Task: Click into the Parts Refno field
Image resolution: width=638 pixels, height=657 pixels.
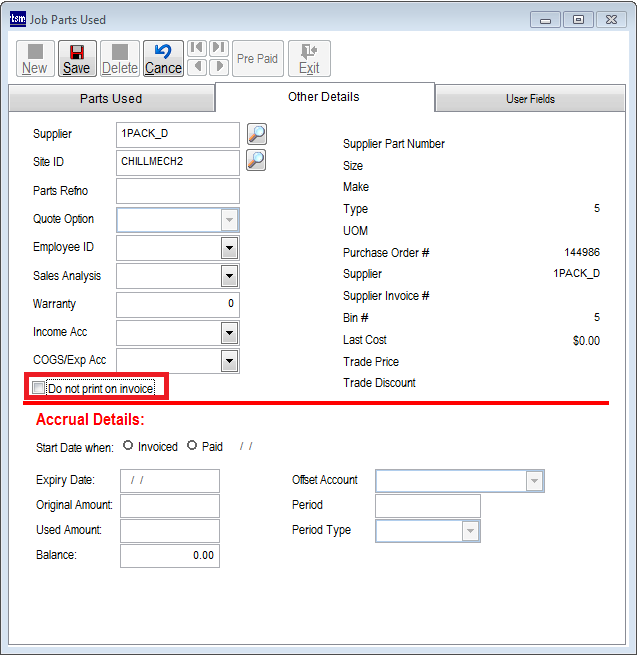Action: (x=177, y=191)
